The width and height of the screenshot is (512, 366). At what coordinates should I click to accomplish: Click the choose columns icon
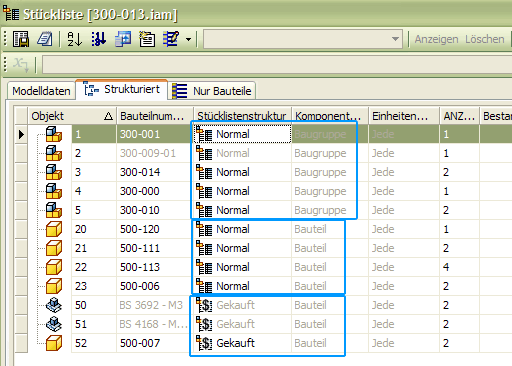[123, 39]
